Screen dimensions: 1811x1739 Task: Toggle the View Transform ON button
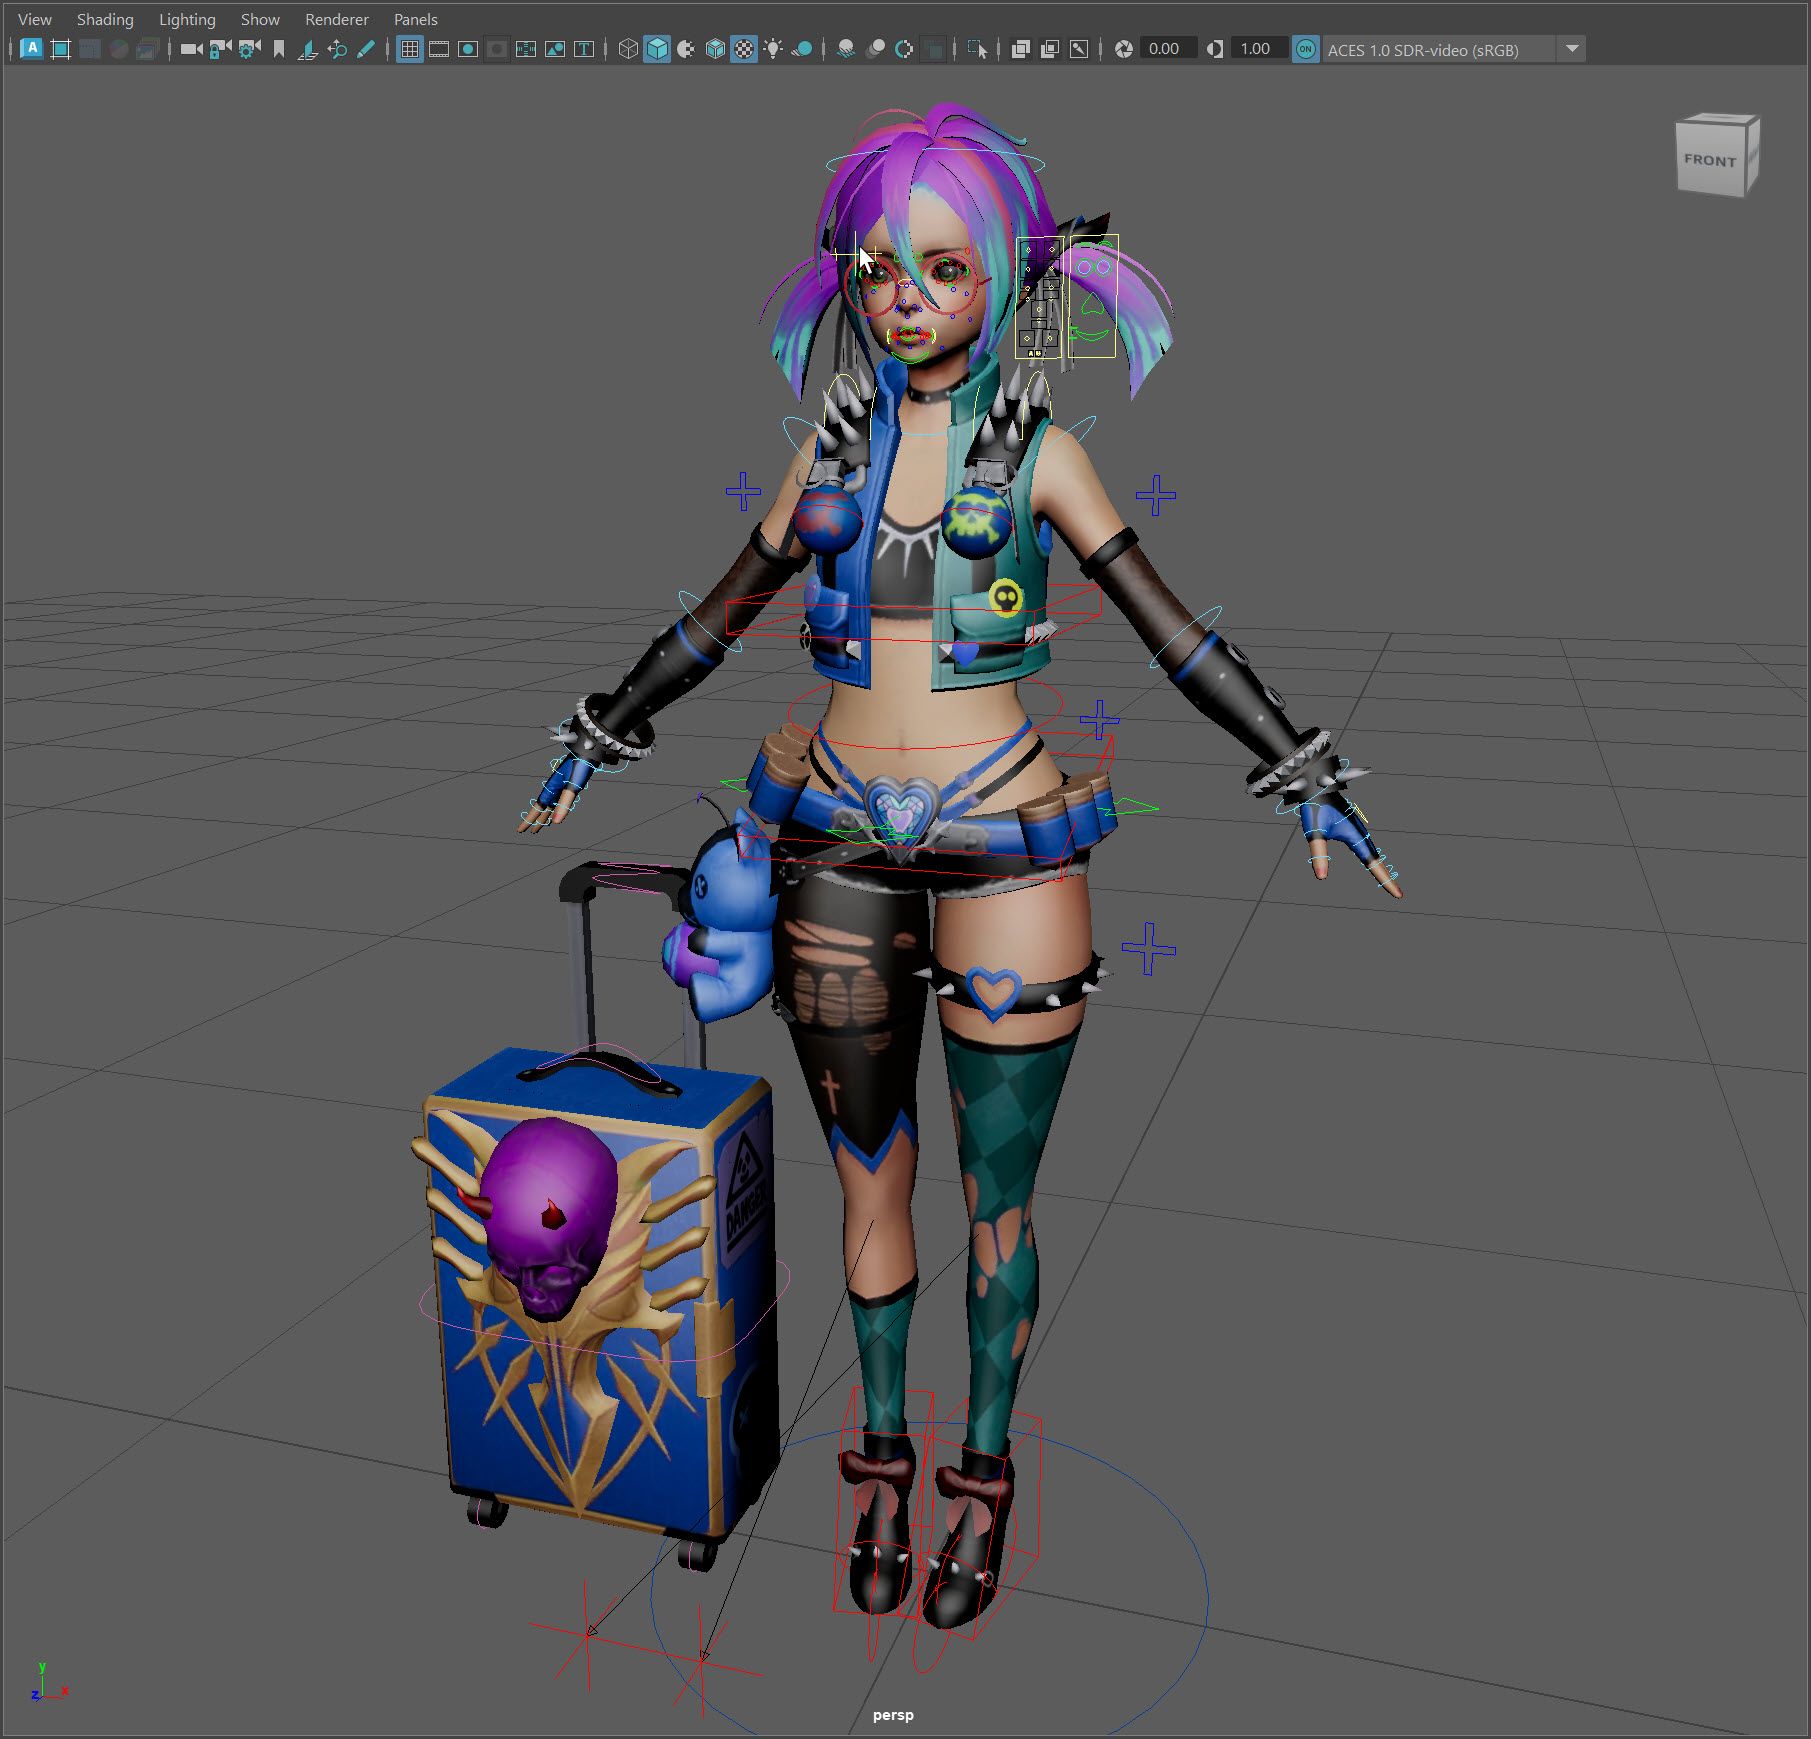tap(1305, 49)
